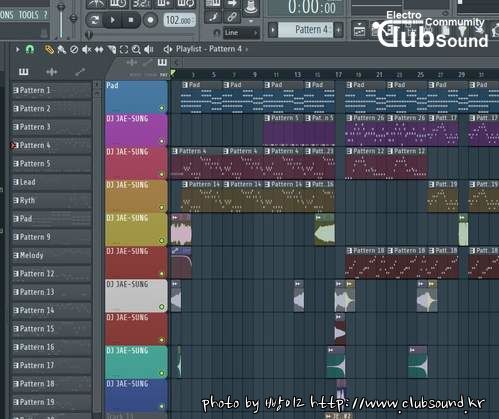Mute the olive-yellow DJ JAE-SUNG track

point(162,240)
